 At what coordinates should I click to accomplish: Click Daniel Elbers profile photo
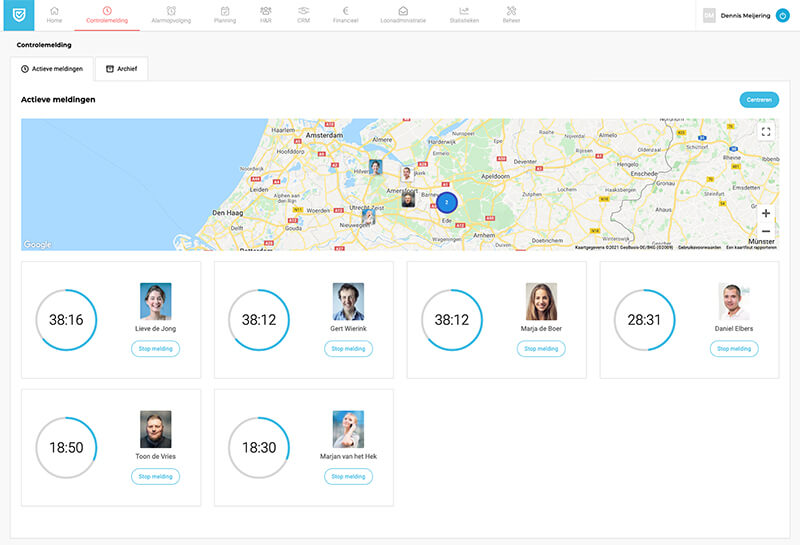pyautogui.click(x=734, y=301)
